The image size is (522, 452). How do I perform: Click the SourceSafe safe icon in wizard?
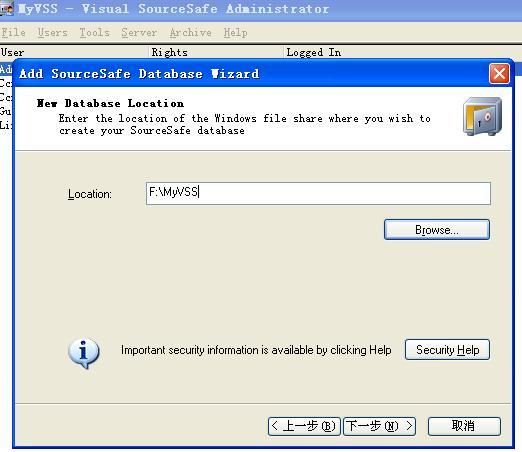point(482,116)
